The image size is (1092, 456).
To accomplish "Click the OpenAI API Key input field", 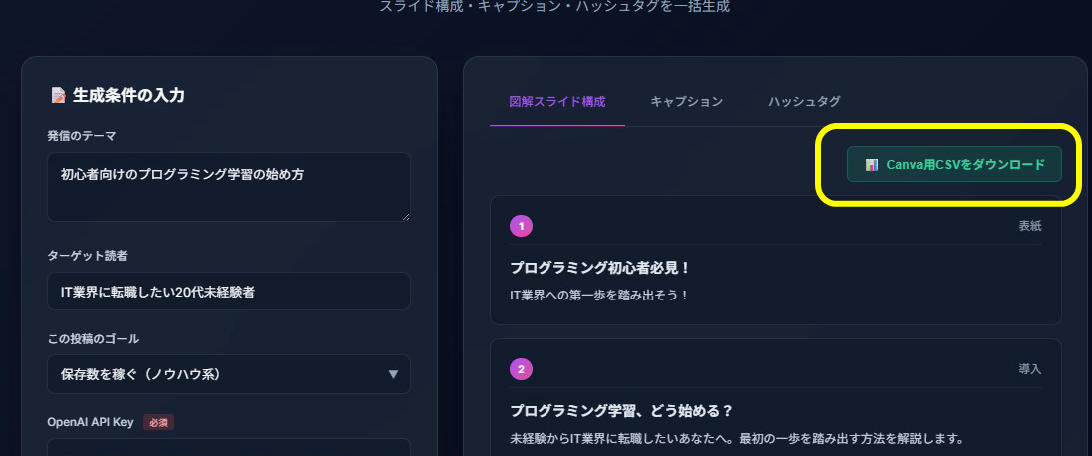I will point(229,447).
